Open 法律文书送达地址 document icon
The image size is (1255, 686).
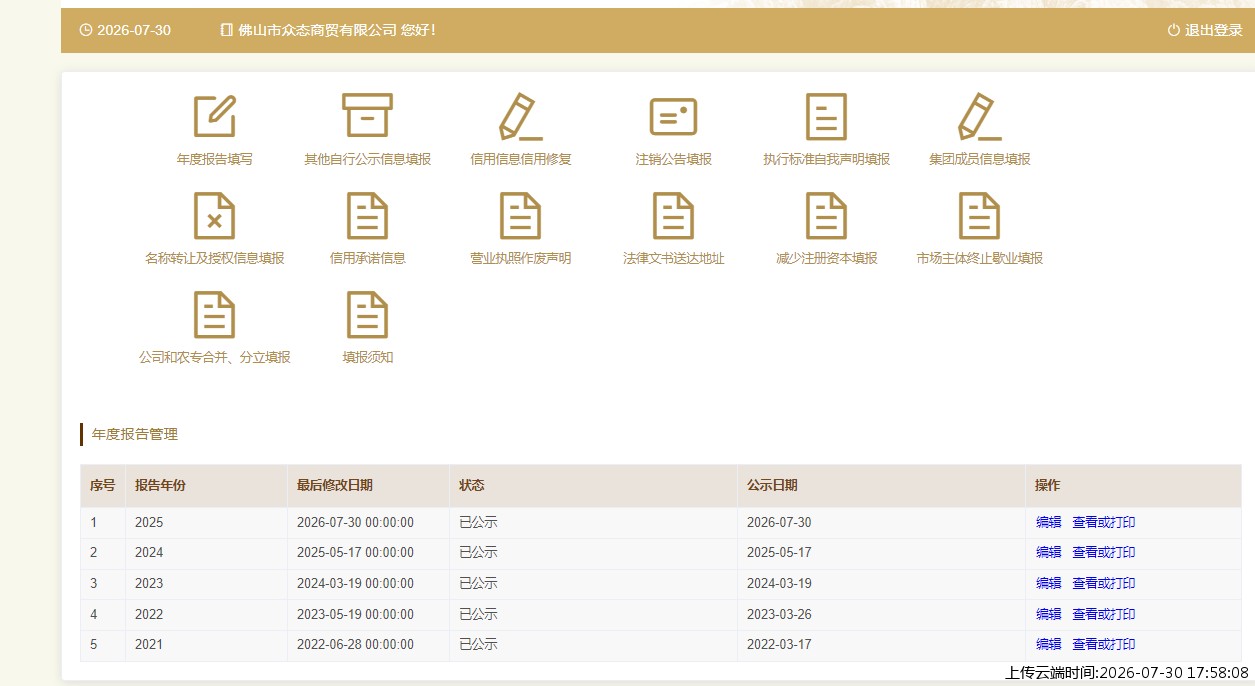click(x=673, y=215)
